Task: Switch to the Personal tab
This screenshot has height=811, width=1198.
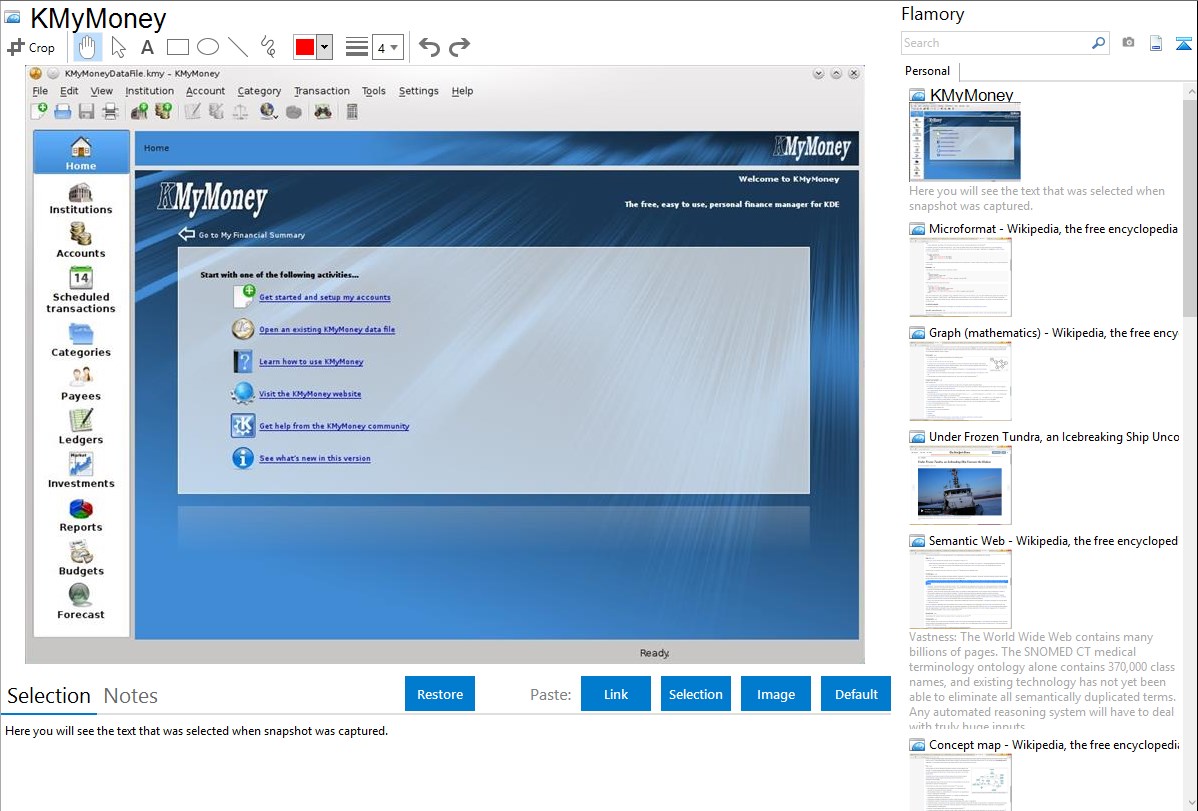Action: click(928, 70)
